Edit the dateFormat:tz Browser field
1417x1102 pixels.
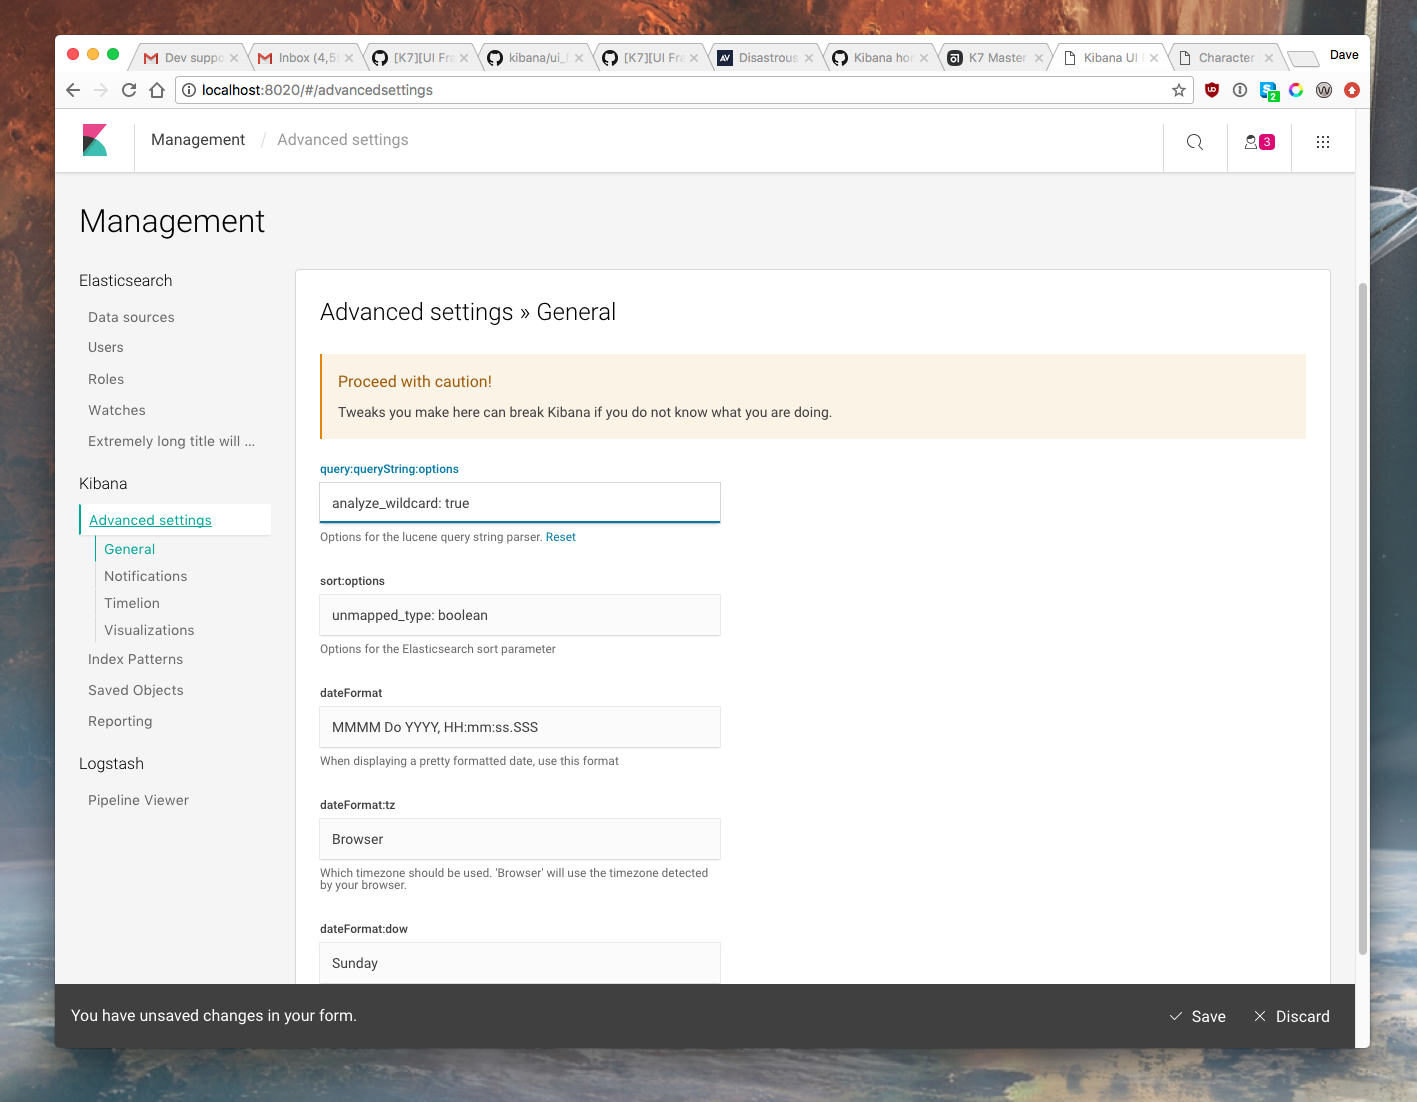(520, 839)
